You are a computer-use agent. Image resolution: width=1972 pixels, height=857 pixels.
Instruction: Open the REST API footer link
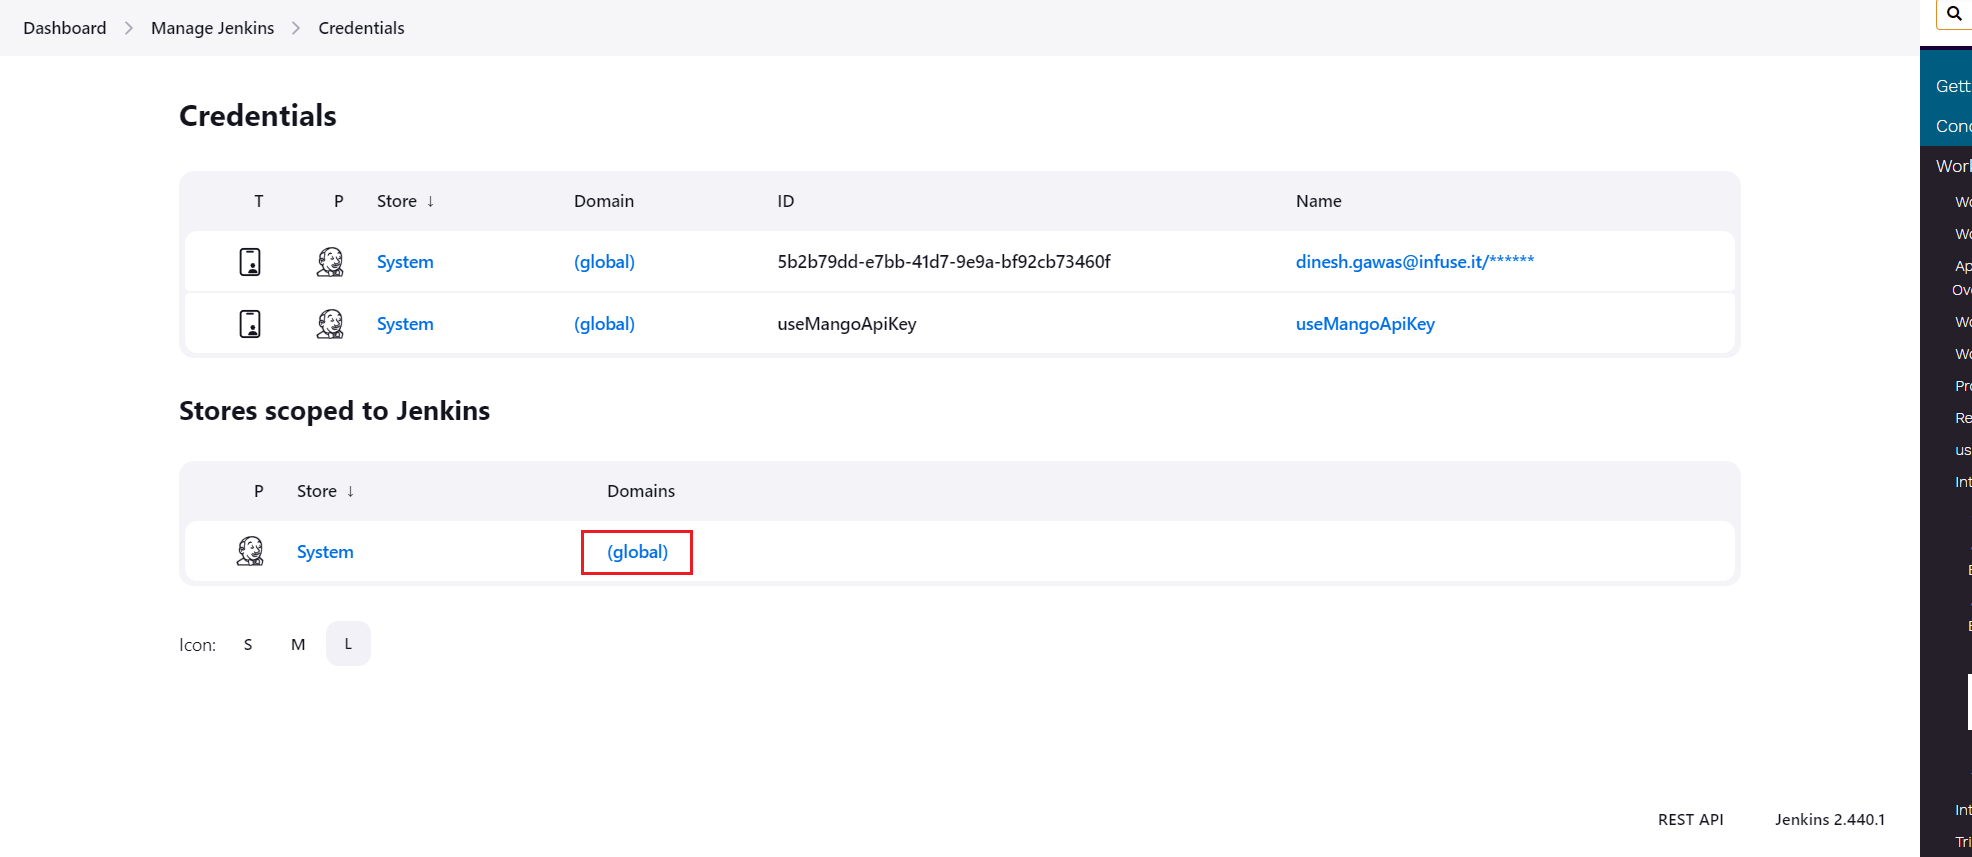click(1690, 820)
